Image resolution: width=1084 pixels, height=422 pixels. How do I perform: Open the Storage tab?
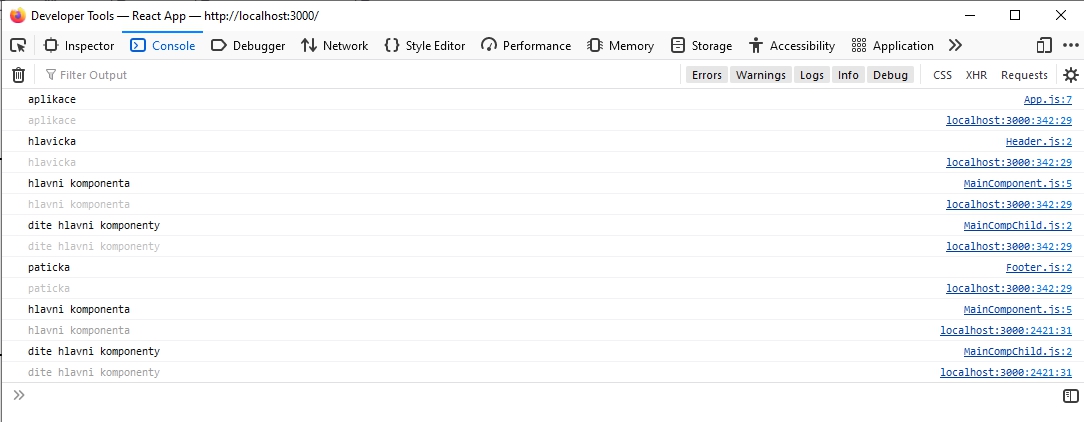tap(701, 46)
